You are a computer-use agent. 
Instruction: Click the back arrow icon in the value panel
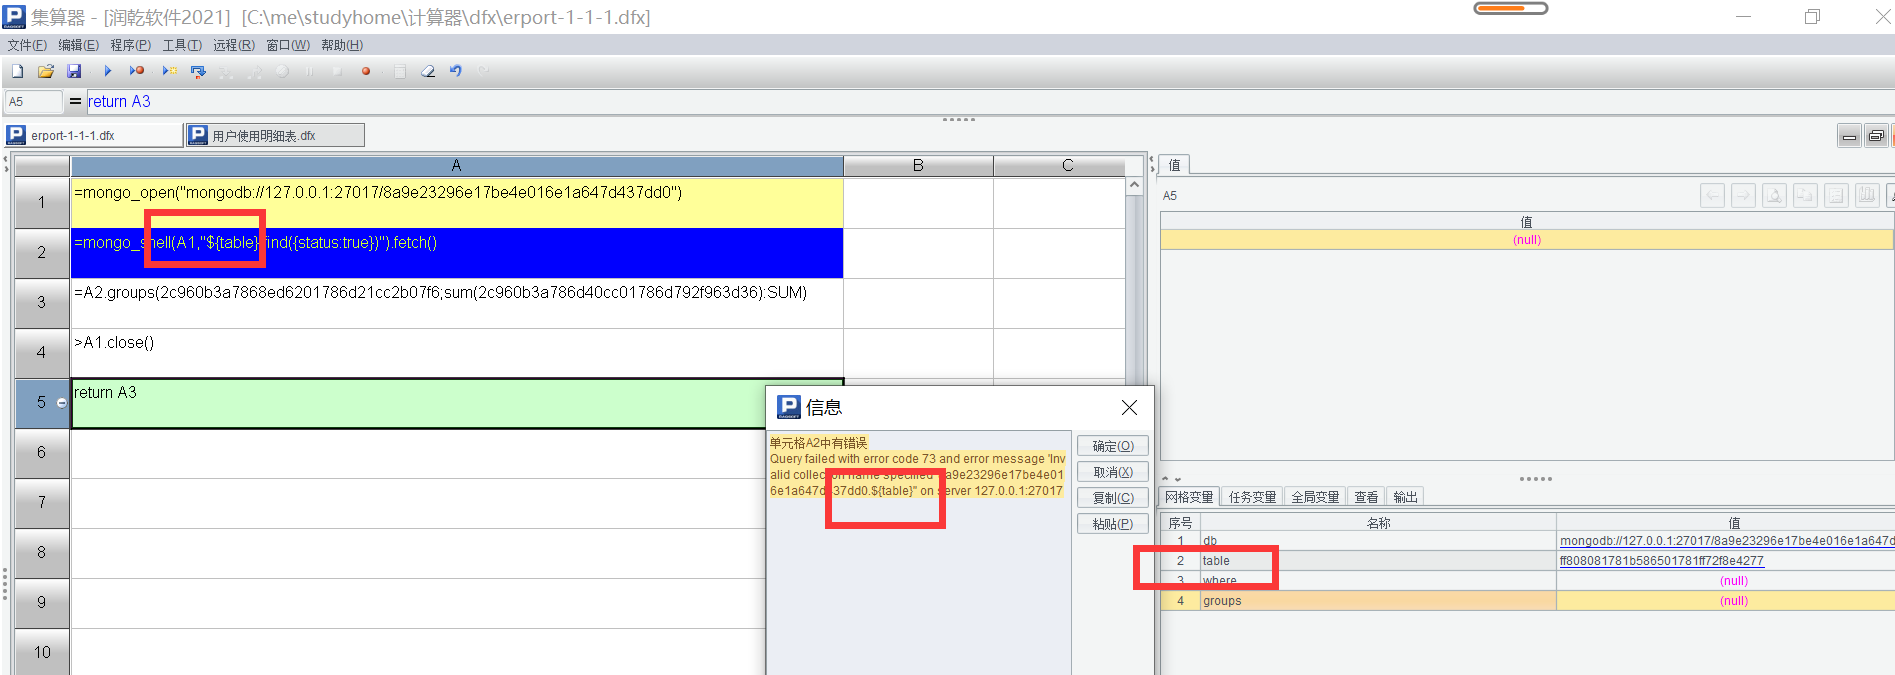1713,195
